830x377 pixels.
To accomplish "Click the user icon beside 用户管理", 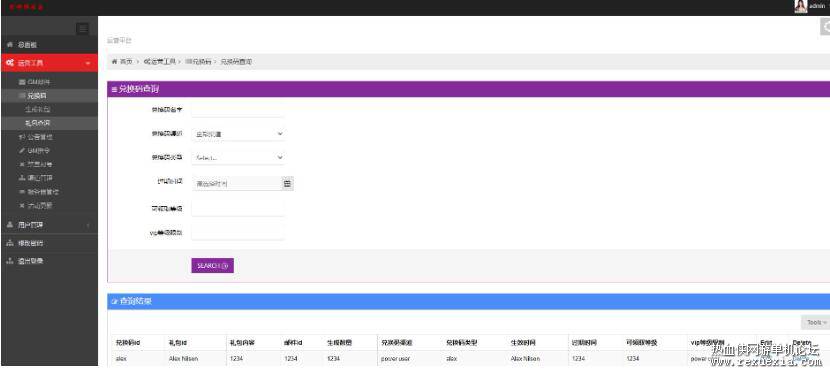I will [x=10, y=225].
